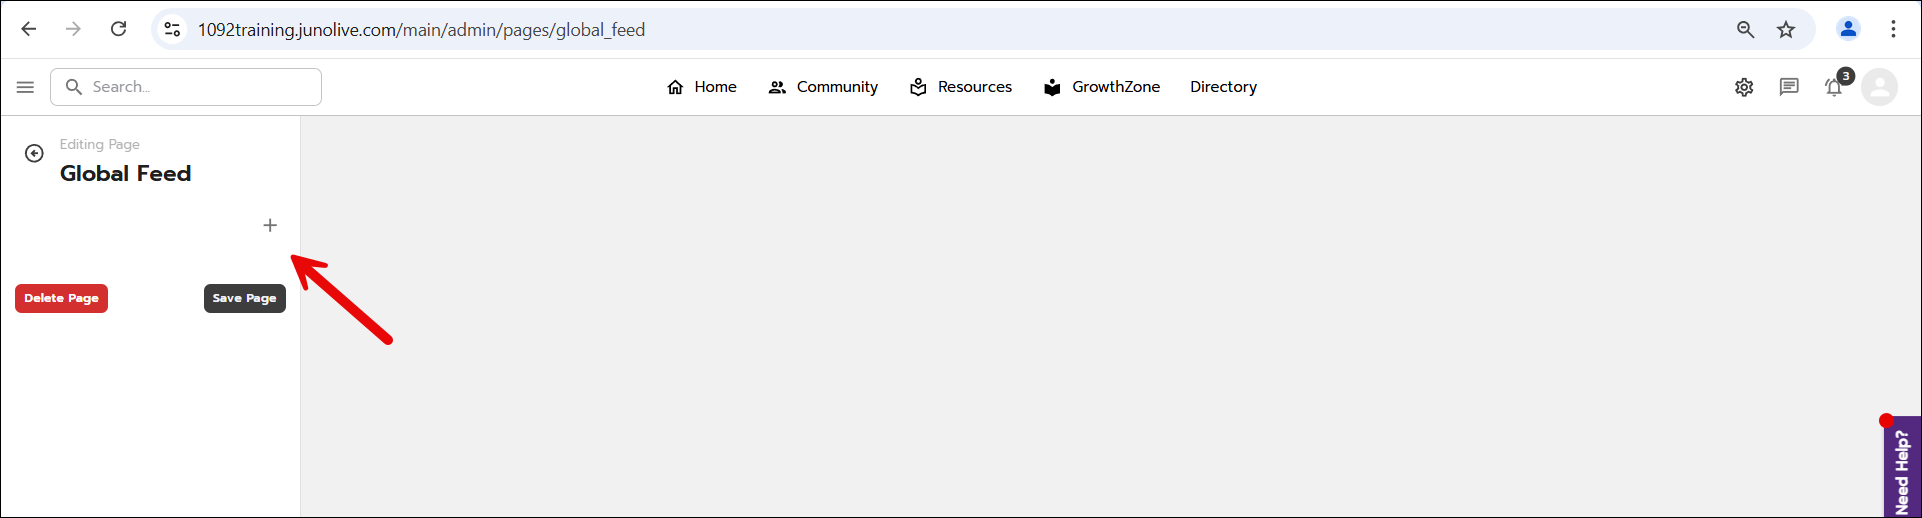Open the messages chat icon
Viewport: 1922px width, 518px height.
[1789, 87]
